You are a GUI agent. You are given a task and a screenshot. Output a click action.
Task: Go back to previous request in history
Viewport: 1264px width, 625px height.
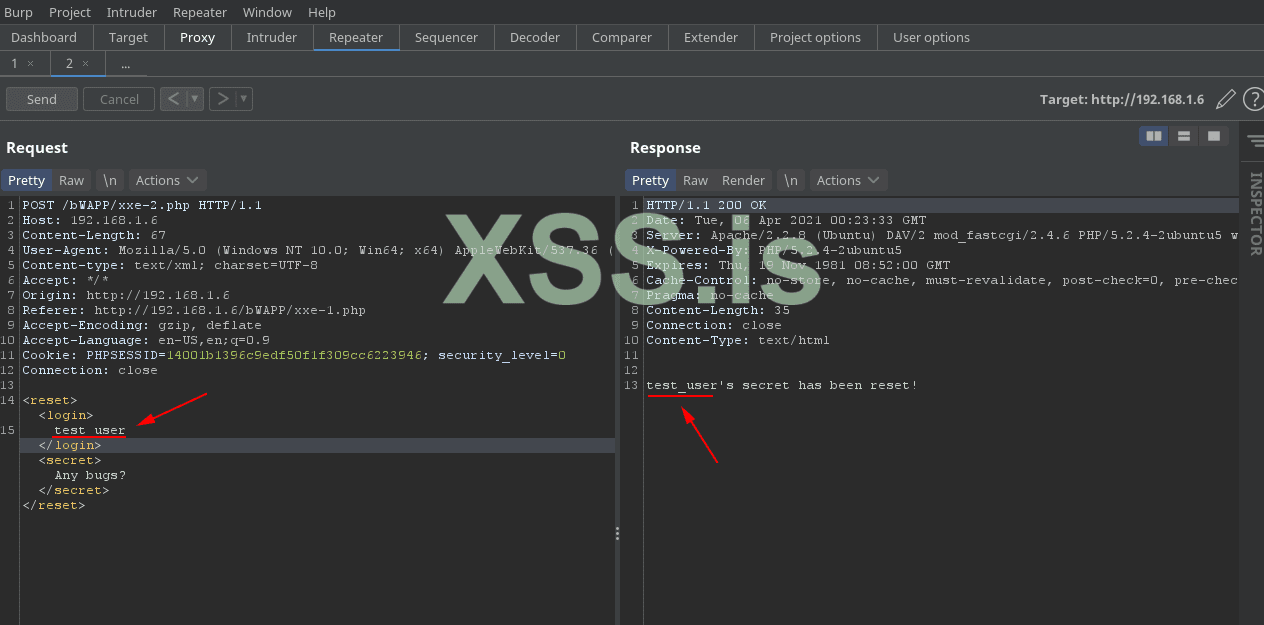[x=173, y=99]
